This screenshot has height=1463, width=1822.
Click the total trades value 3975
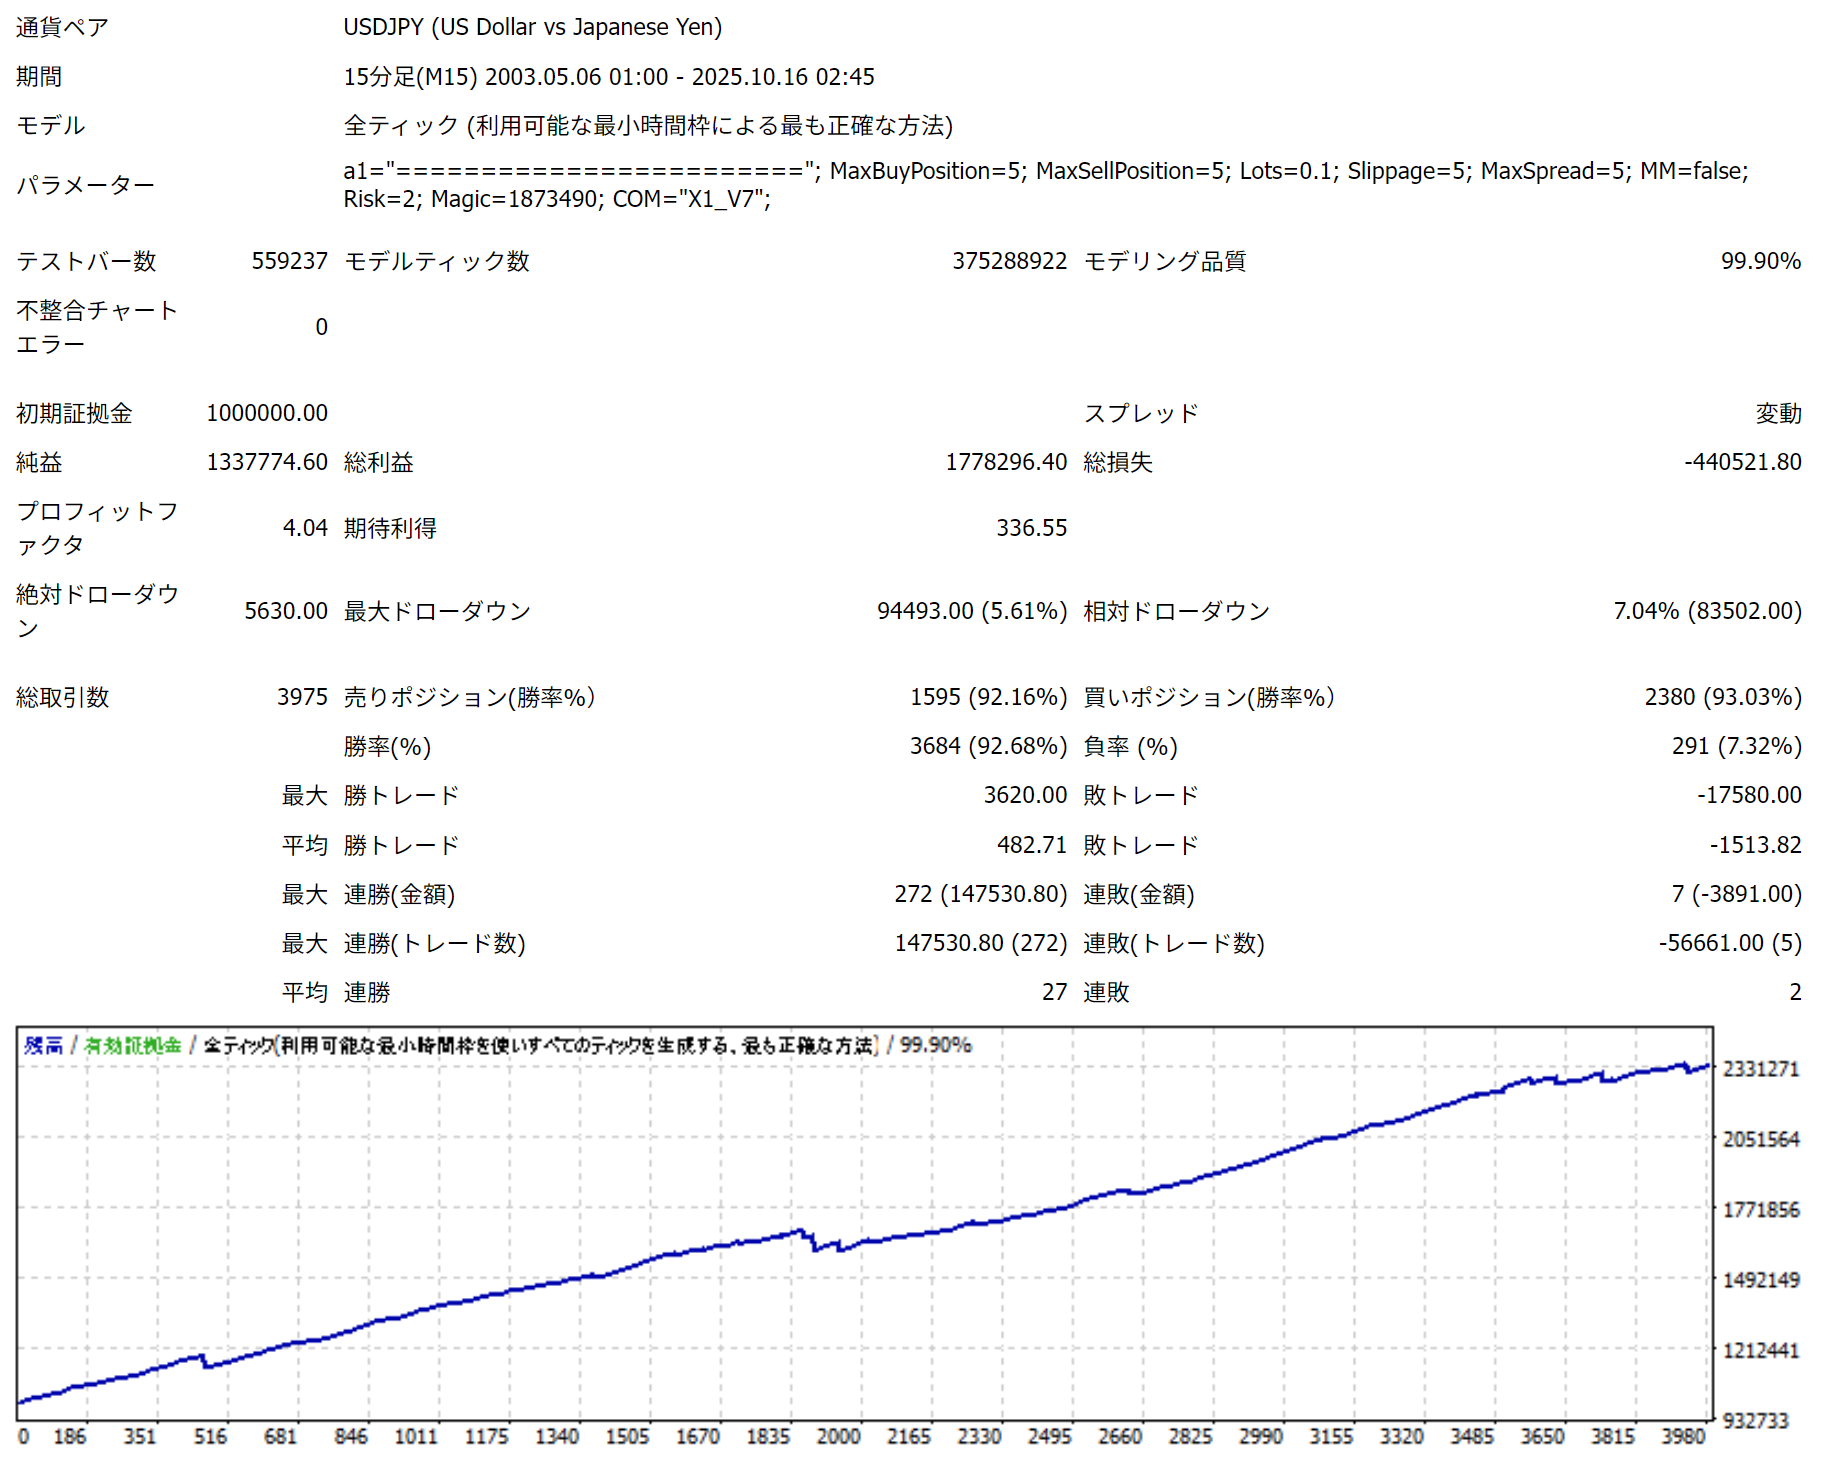pos(302,697)
